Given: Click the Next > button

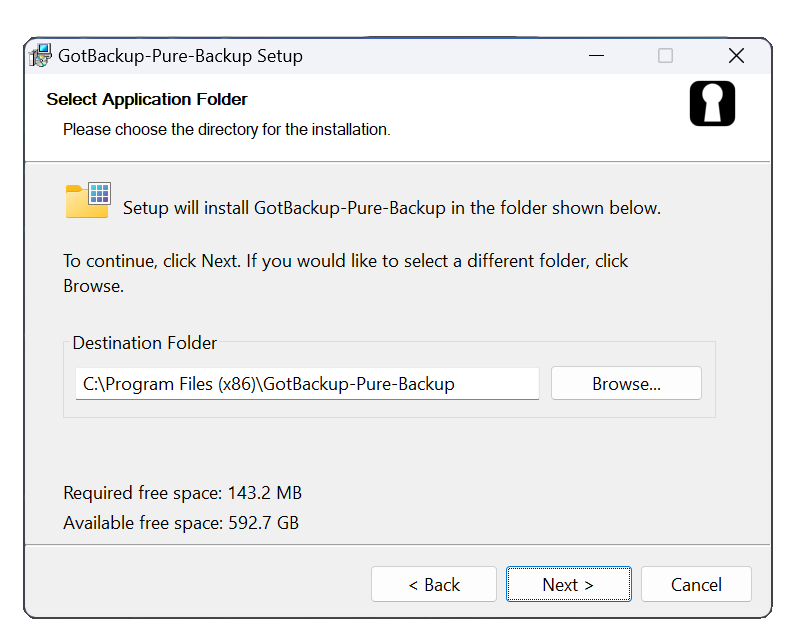Looking at the screenshot, I should (568, 584).
